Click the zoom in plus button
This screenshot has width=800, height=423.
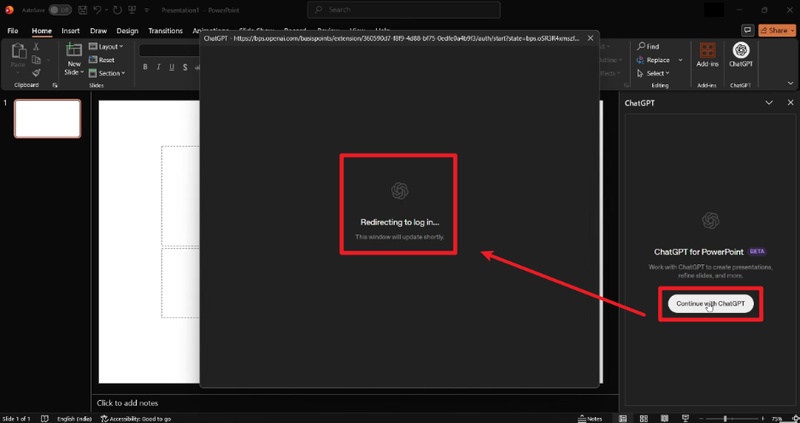click(763, 418)
